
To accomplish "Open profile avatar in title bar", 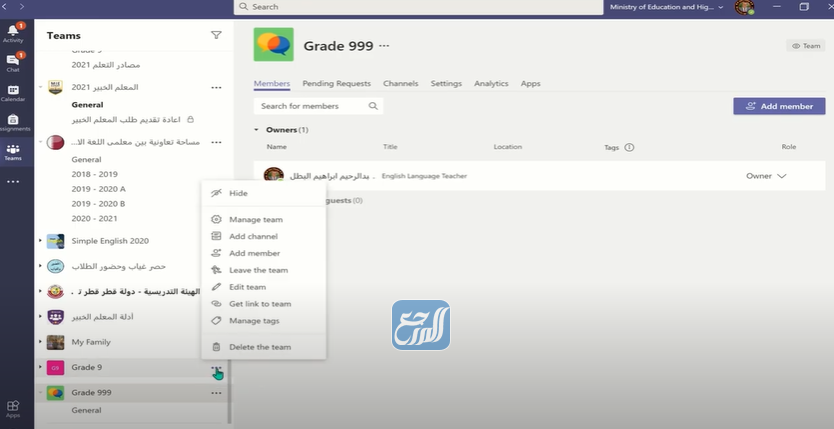I will [x=744, y=7].
